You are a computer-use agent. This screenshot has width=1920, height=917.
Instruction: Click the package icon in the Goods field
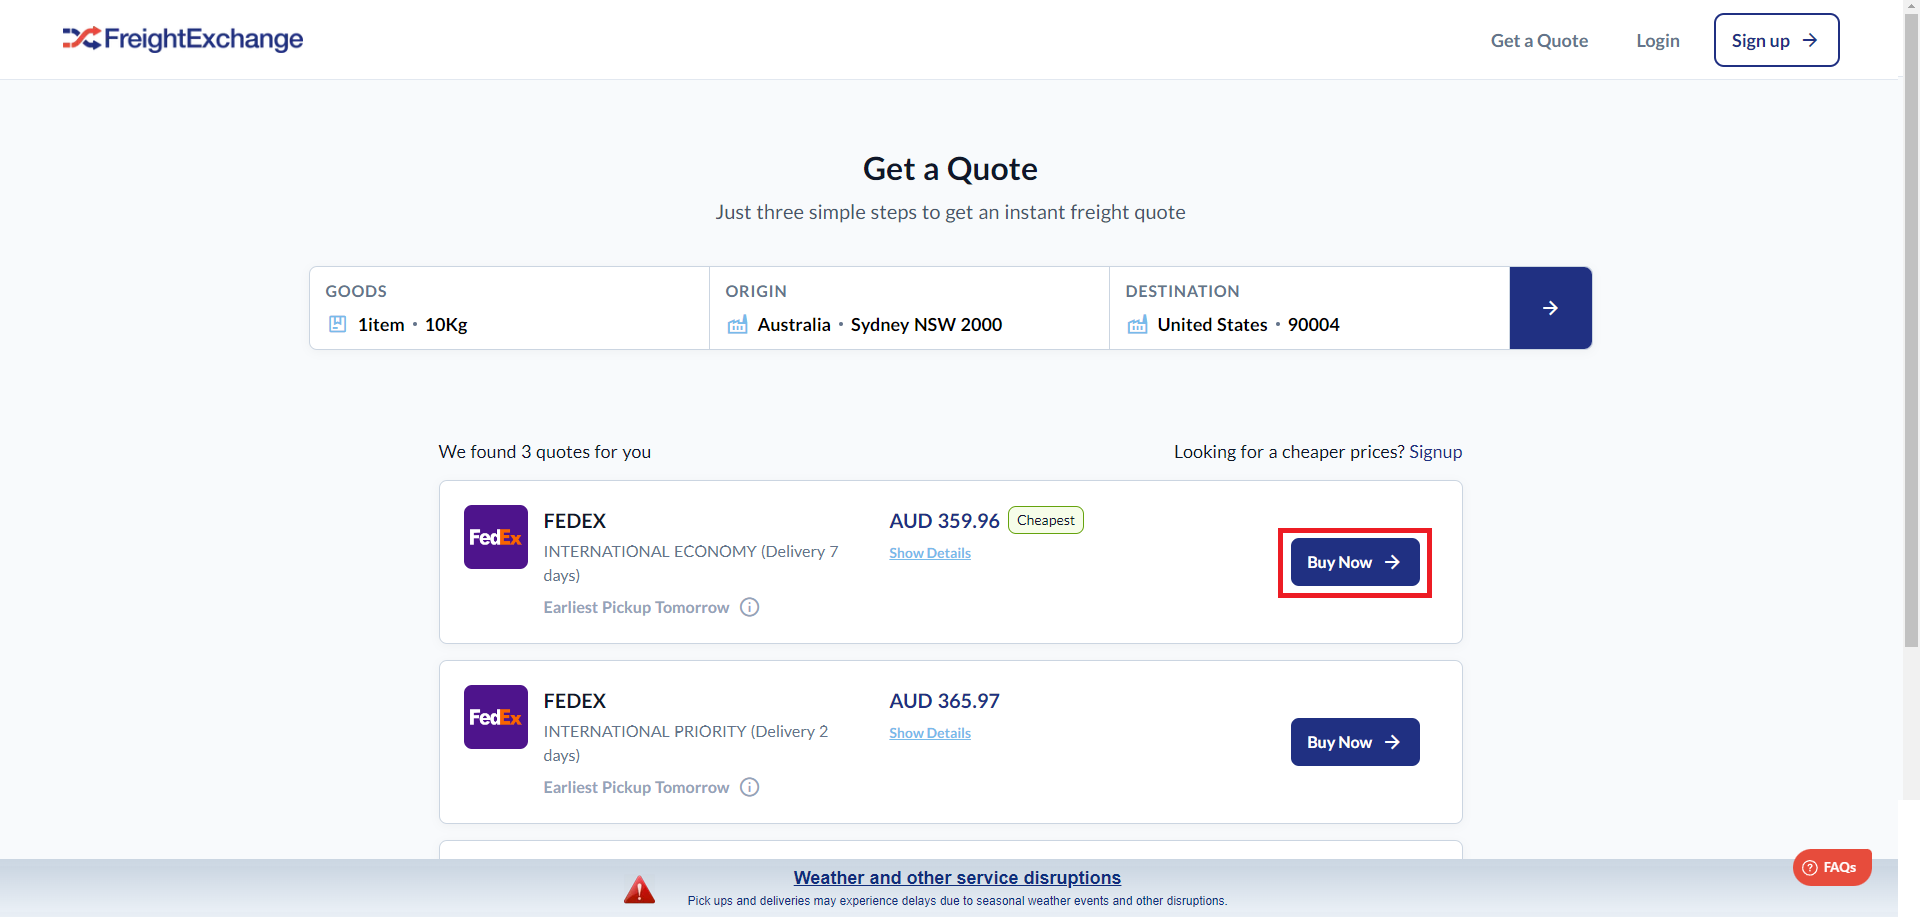pyautogui.click(x=338, y=324)
